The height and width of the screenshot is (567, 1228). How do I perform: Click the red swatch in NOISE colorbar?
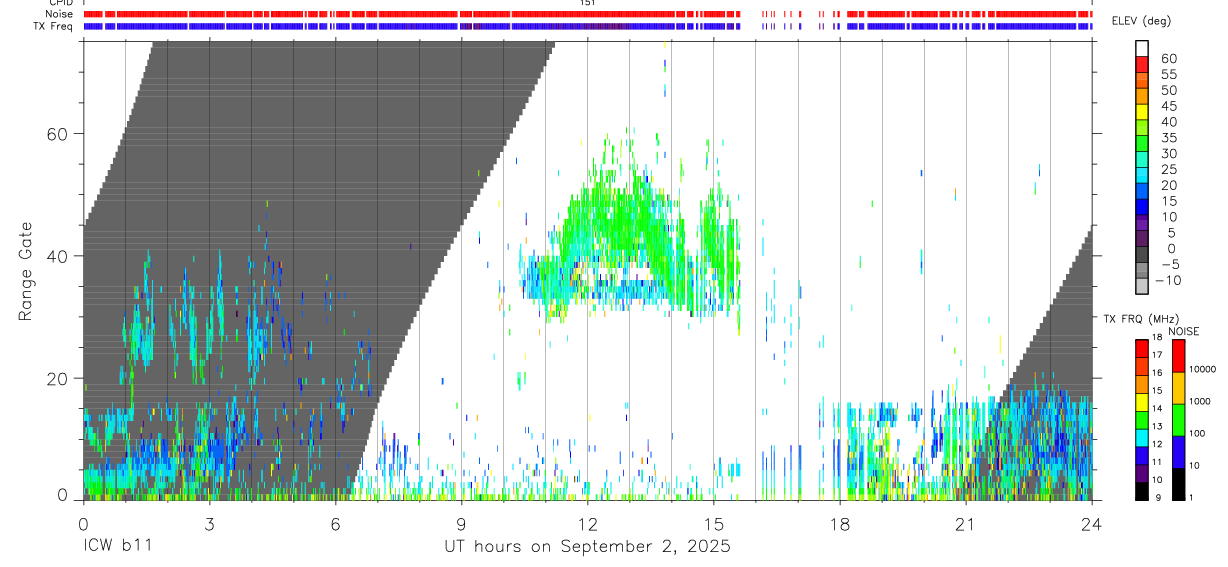1179,356
